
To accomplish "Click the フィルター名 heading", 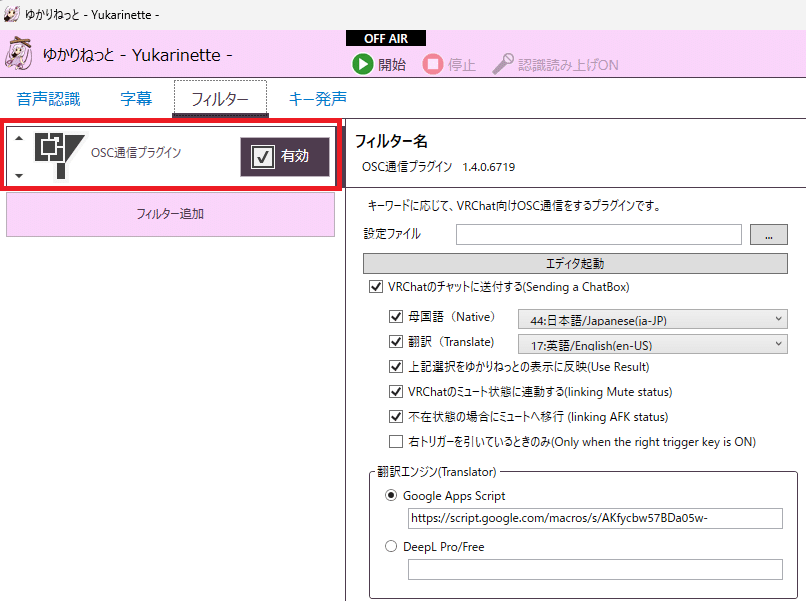I will (391, 141).
